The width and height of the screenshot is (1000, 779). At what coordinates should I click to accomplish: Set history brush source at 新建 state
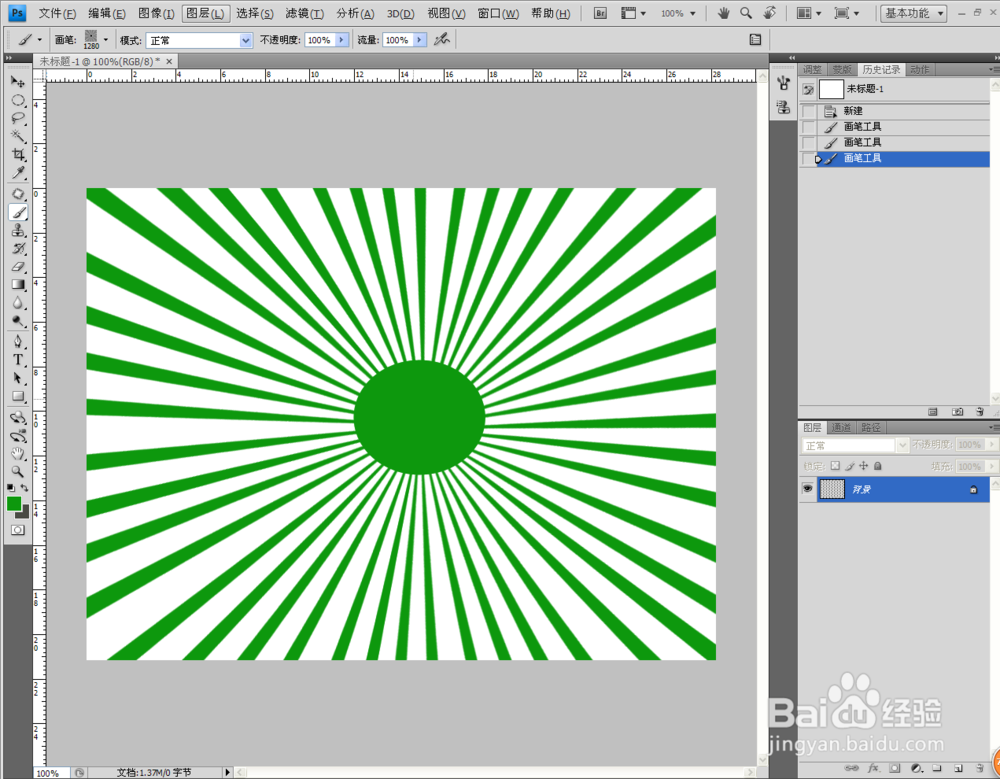tap(808, 111)
